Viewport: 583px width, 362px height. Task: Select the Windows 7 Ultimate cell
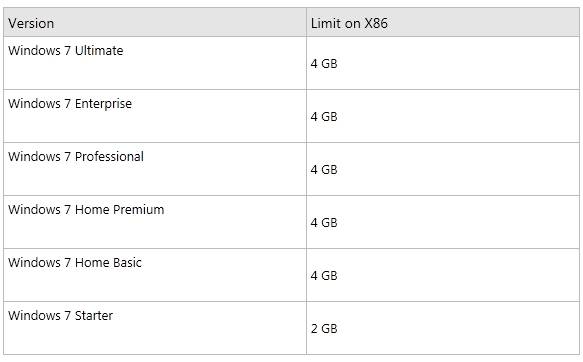point(155,63)
